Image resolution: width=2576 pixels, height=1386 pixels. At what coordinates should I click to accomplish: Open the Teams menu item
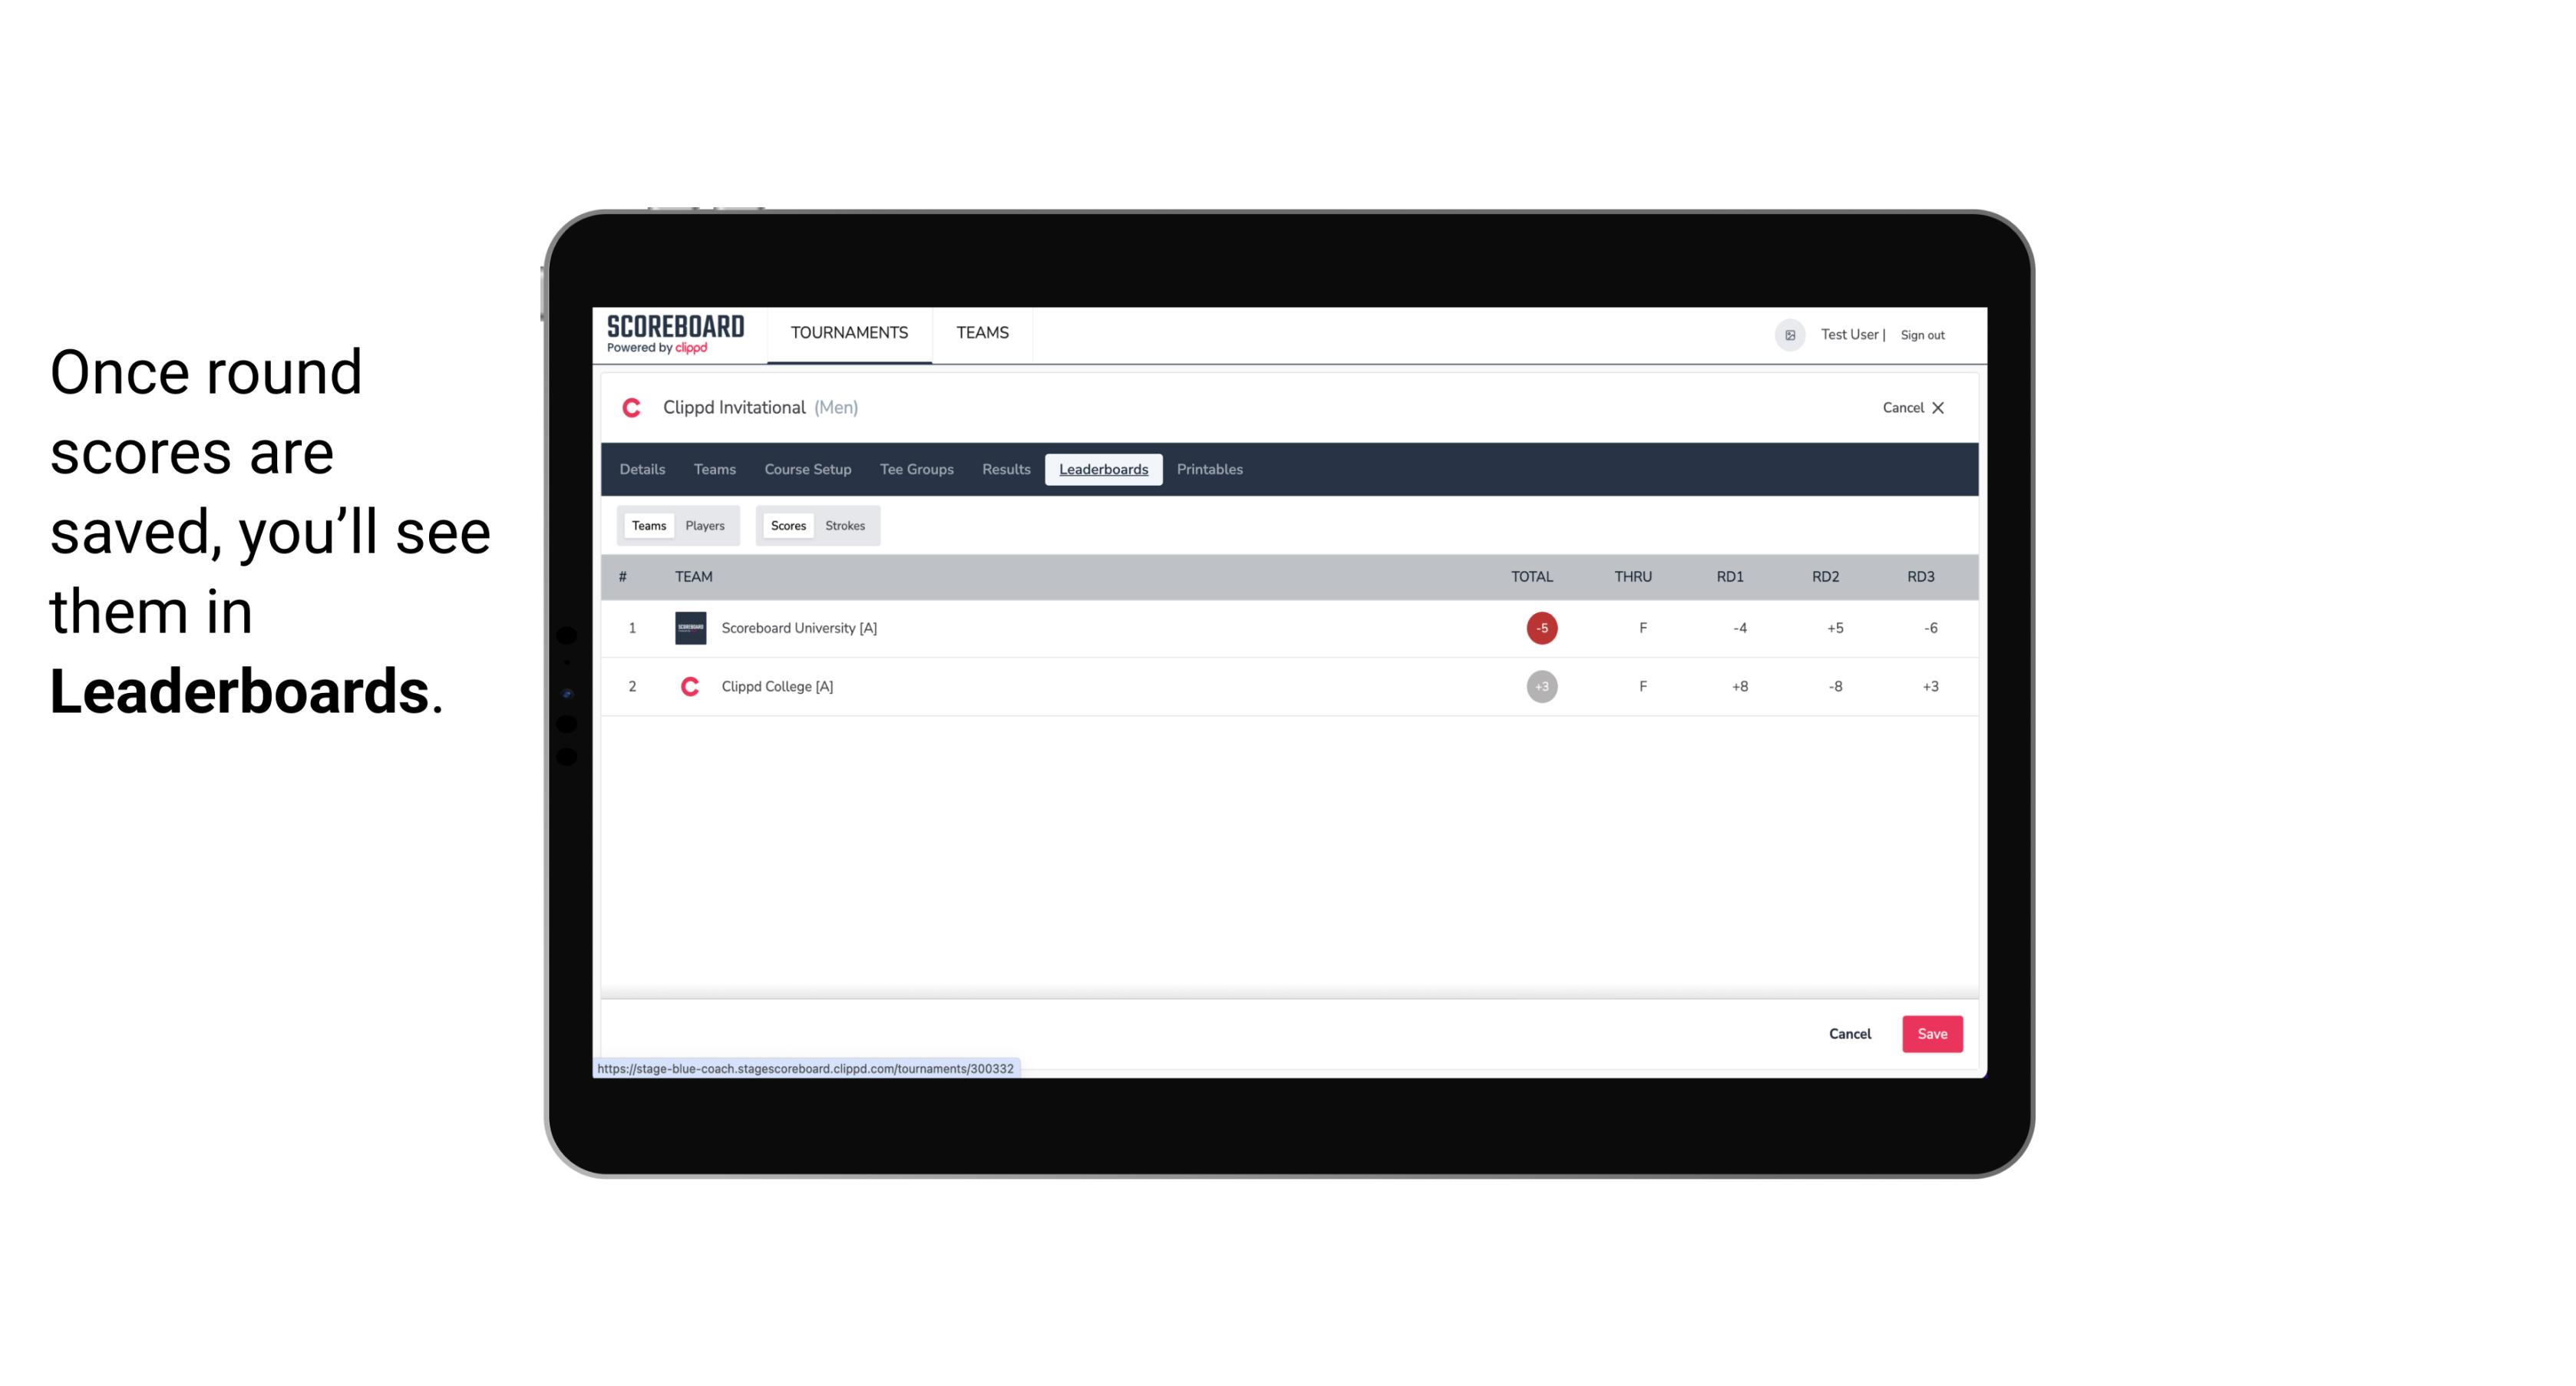pyautogui.click(x=714, y=470)
